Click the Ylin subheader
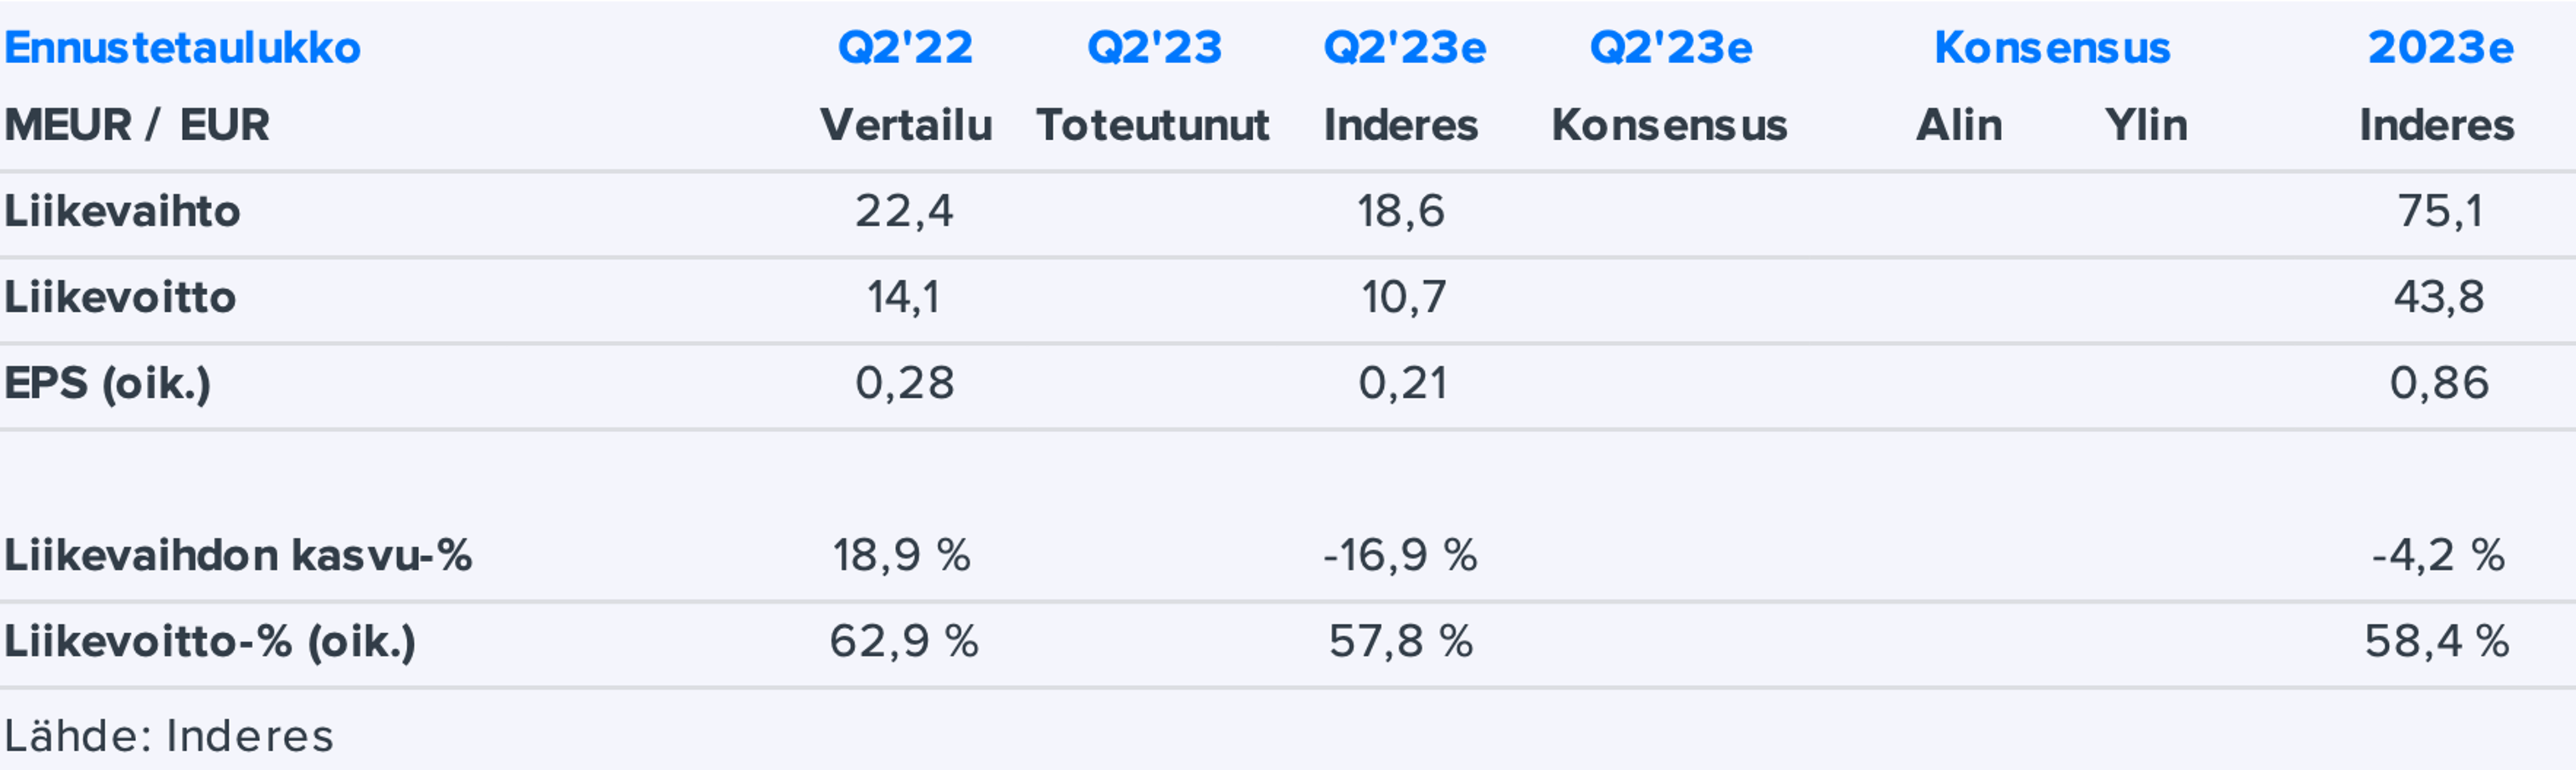Viewport: 2576px width, 770px height. 2145,126
